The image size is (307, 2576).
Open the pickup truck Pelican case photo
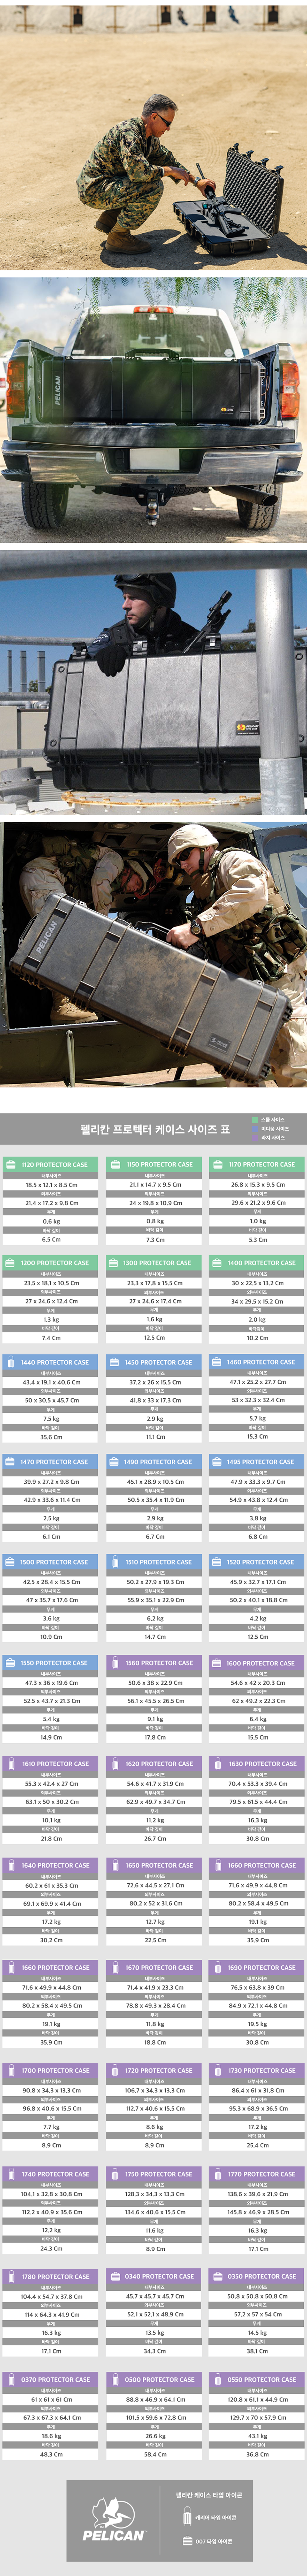[153, 410]
